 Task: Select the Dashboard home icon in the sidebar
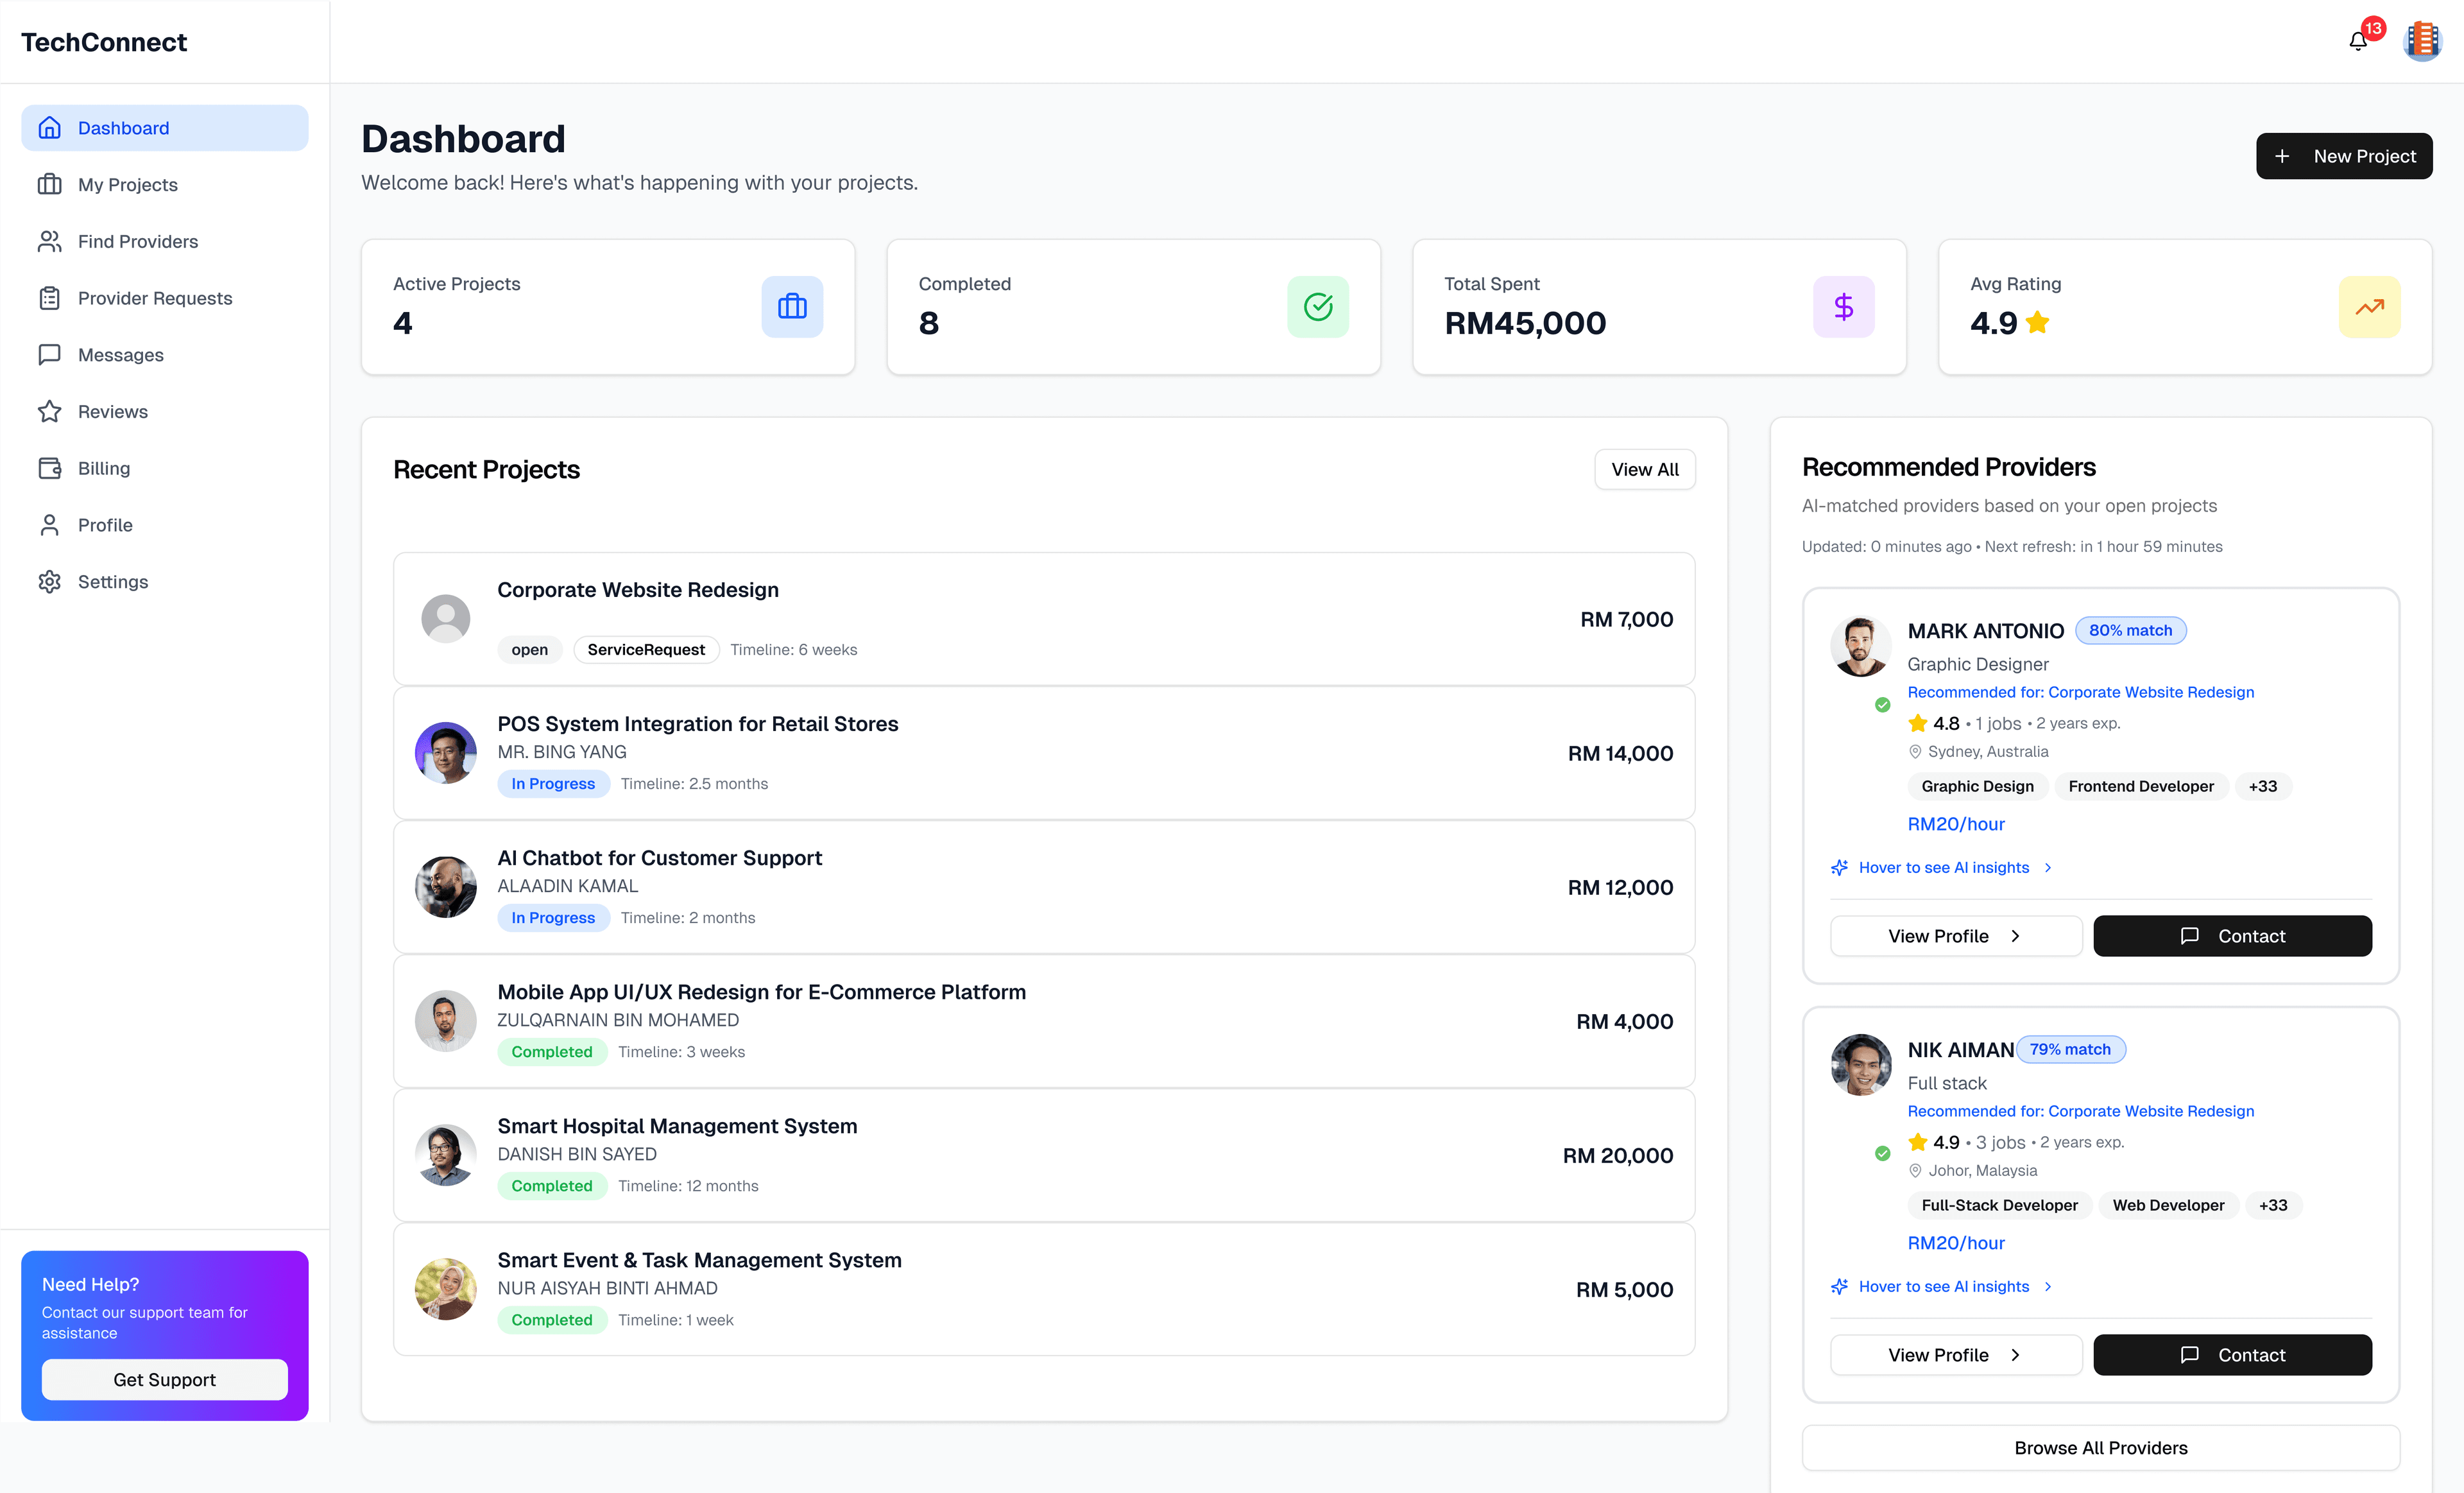[x=50, y=127]
